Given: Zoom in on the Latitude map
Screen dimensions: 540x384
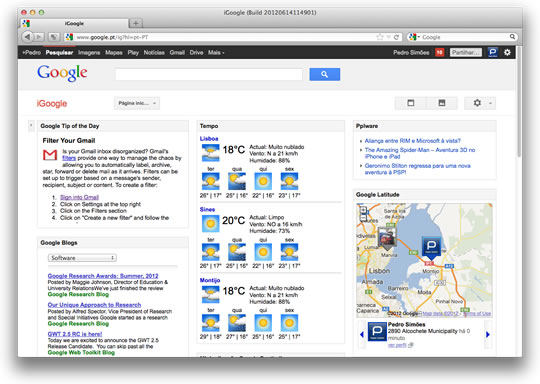Looking at the screenshot, I should [x=363, y=210].
